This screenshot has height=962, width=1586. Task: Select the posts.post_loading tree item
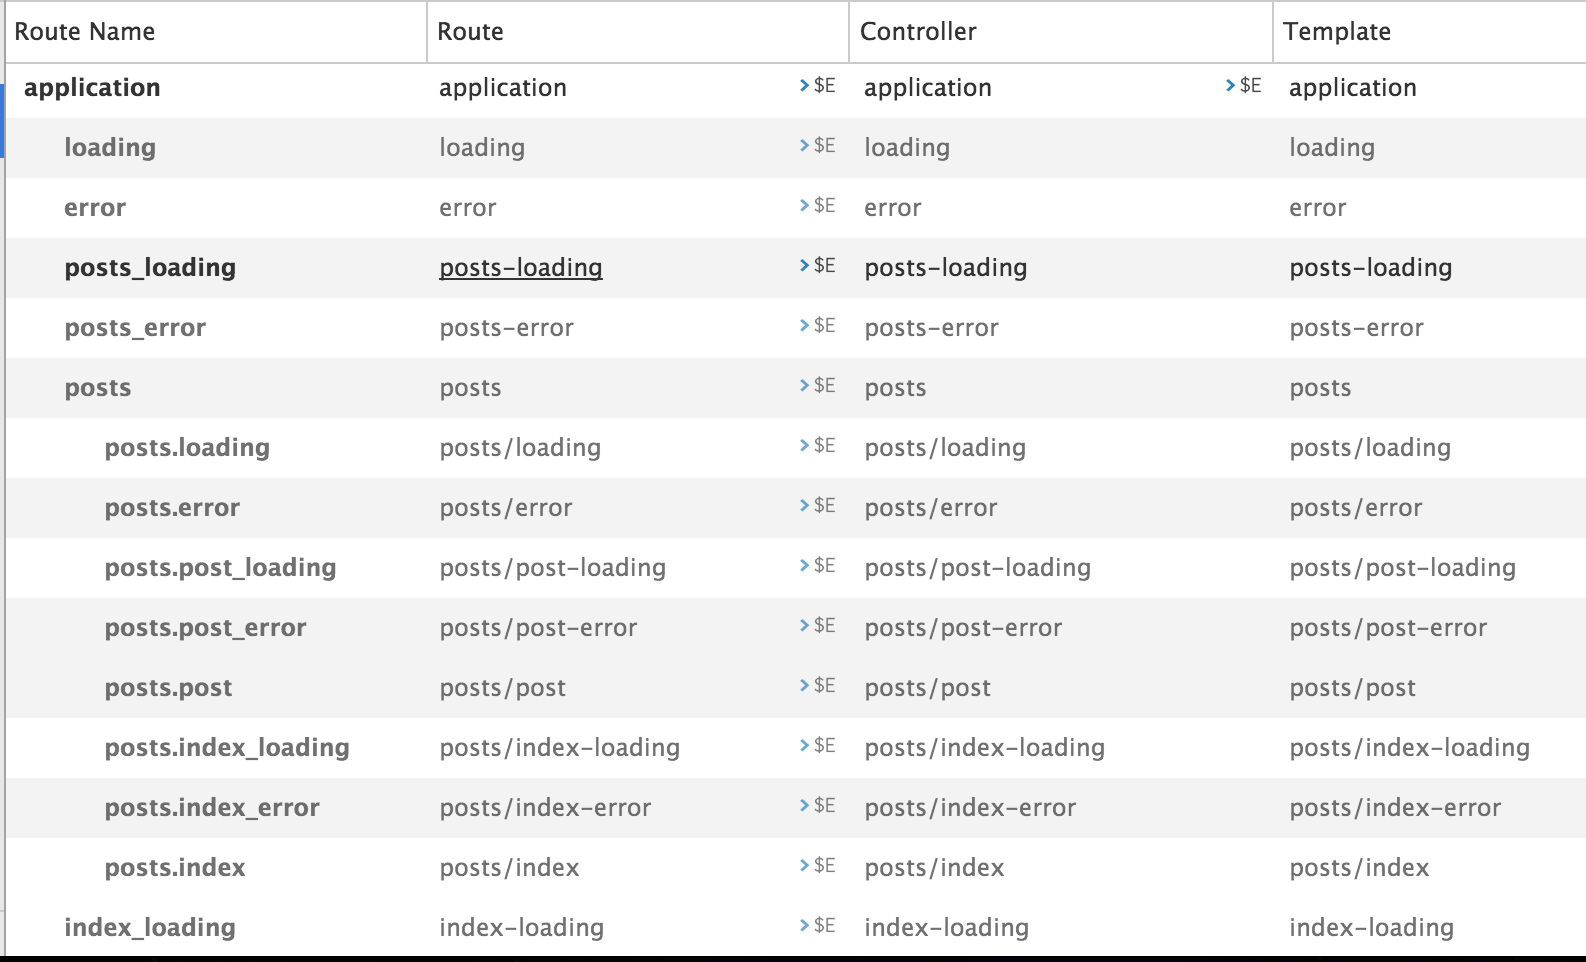[x=220, y=568]
